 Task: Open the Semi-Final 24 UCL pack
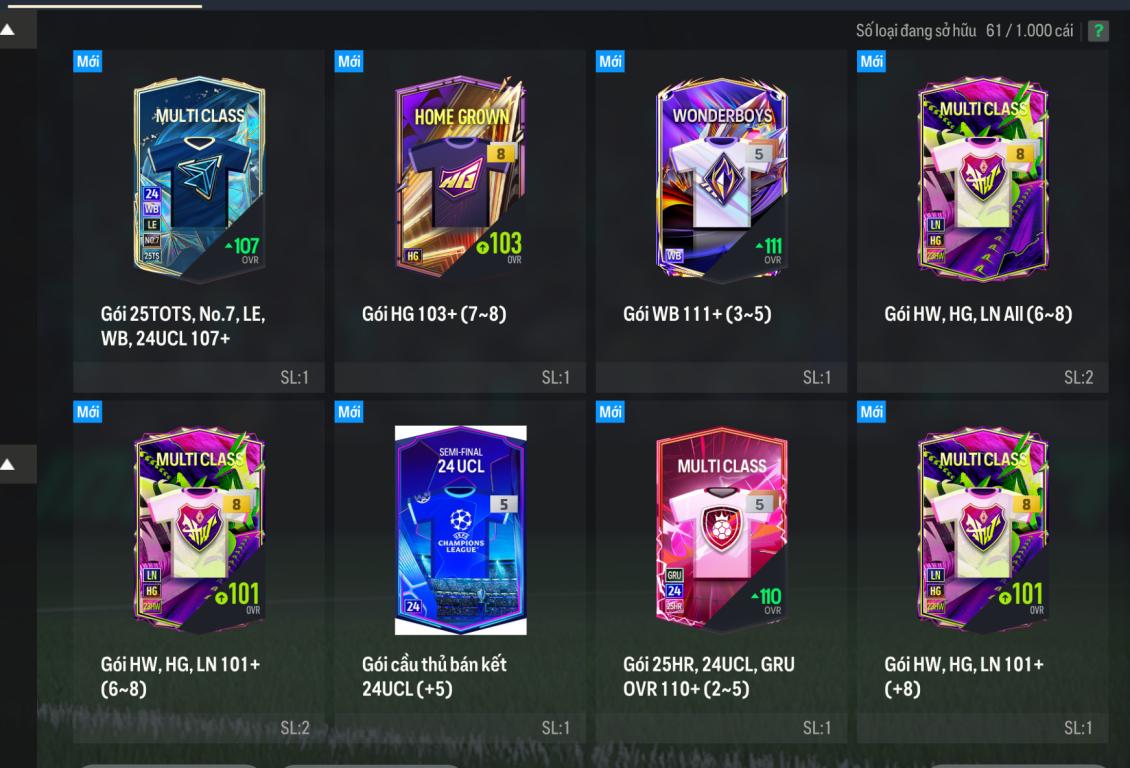(460, 571)
